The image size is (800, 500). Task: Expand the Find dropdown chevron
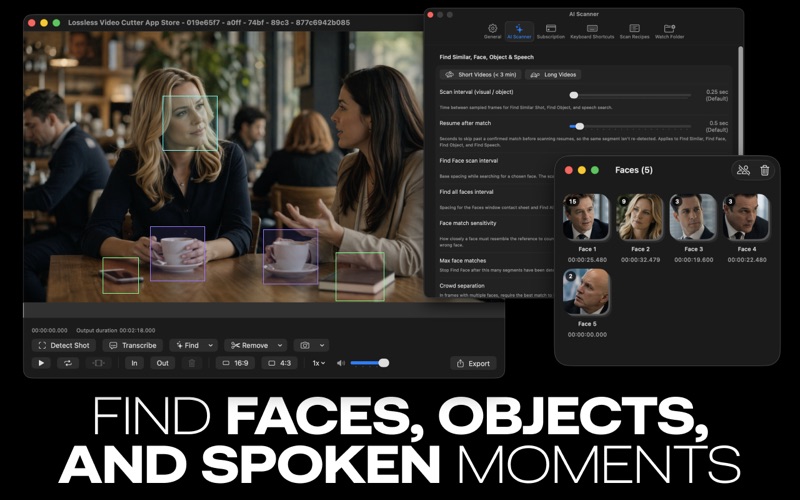click(210, 345)
